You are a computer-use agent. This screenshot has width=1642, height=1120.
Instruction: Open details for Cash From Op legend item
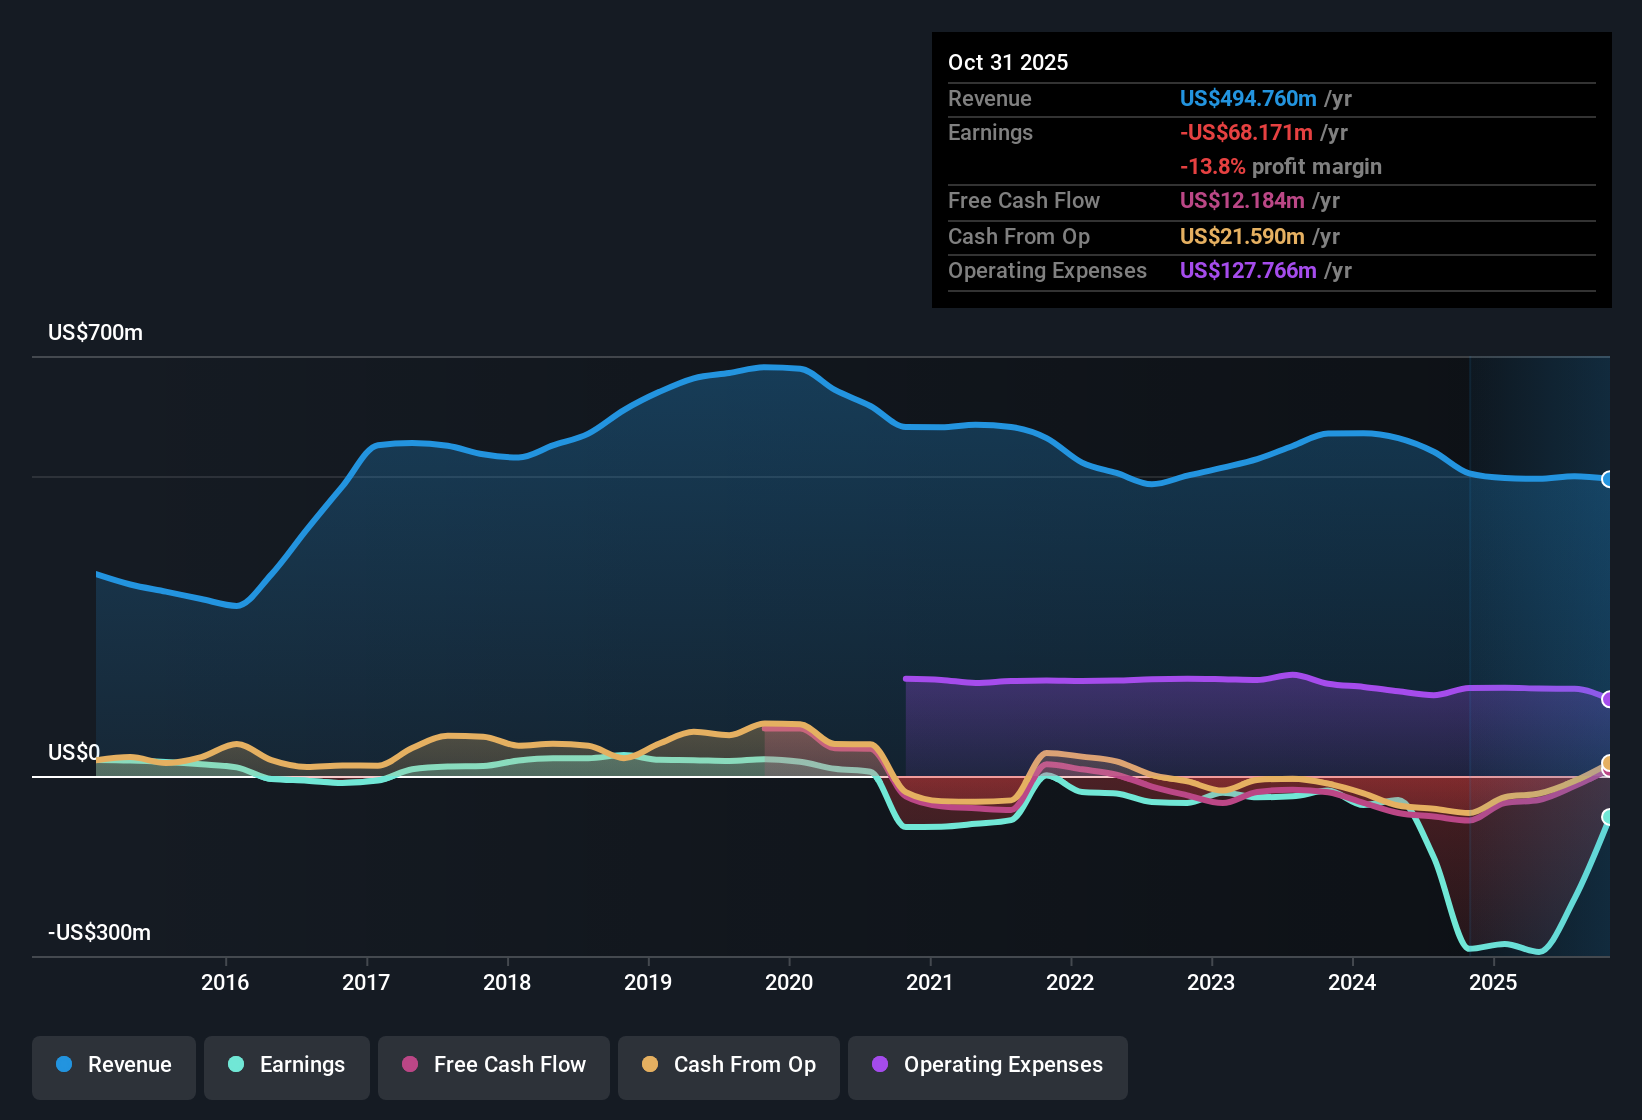pos(728,1066)
